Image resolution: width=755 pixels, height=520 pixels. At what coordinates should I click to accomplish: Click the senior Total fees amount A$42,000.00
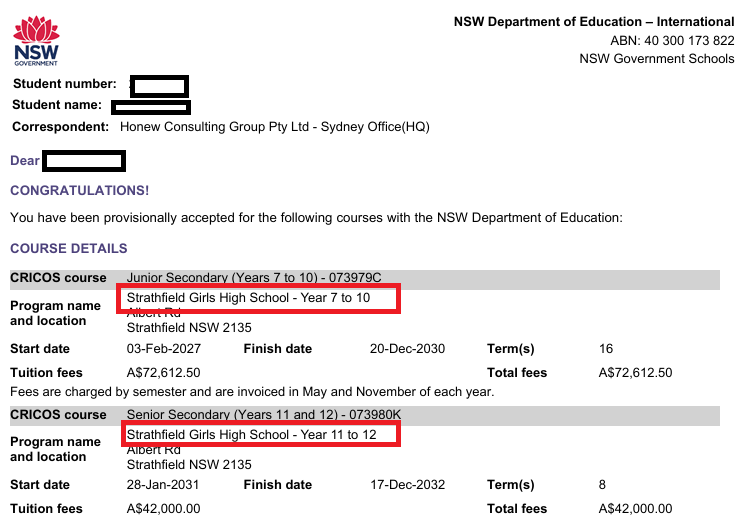point(635,509)
